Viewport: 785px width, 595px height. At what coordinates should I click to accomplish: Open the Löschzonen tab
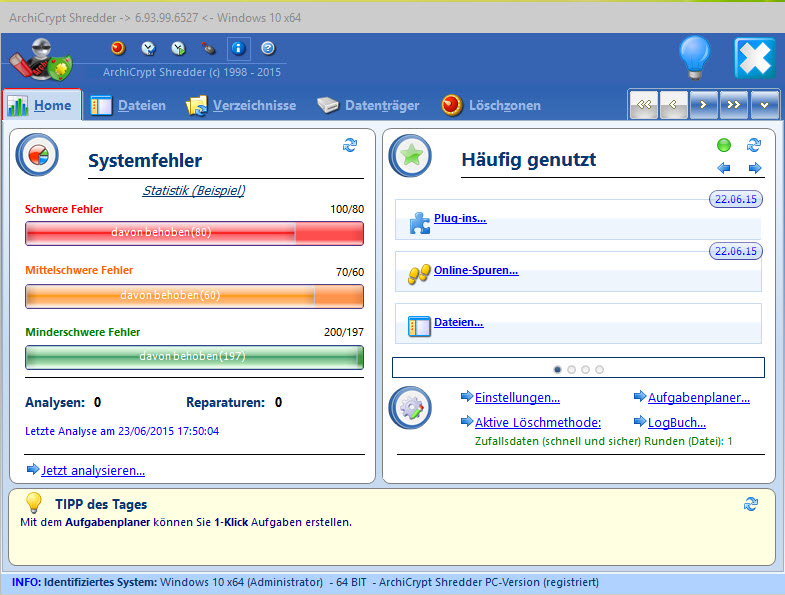click(491, 105)
